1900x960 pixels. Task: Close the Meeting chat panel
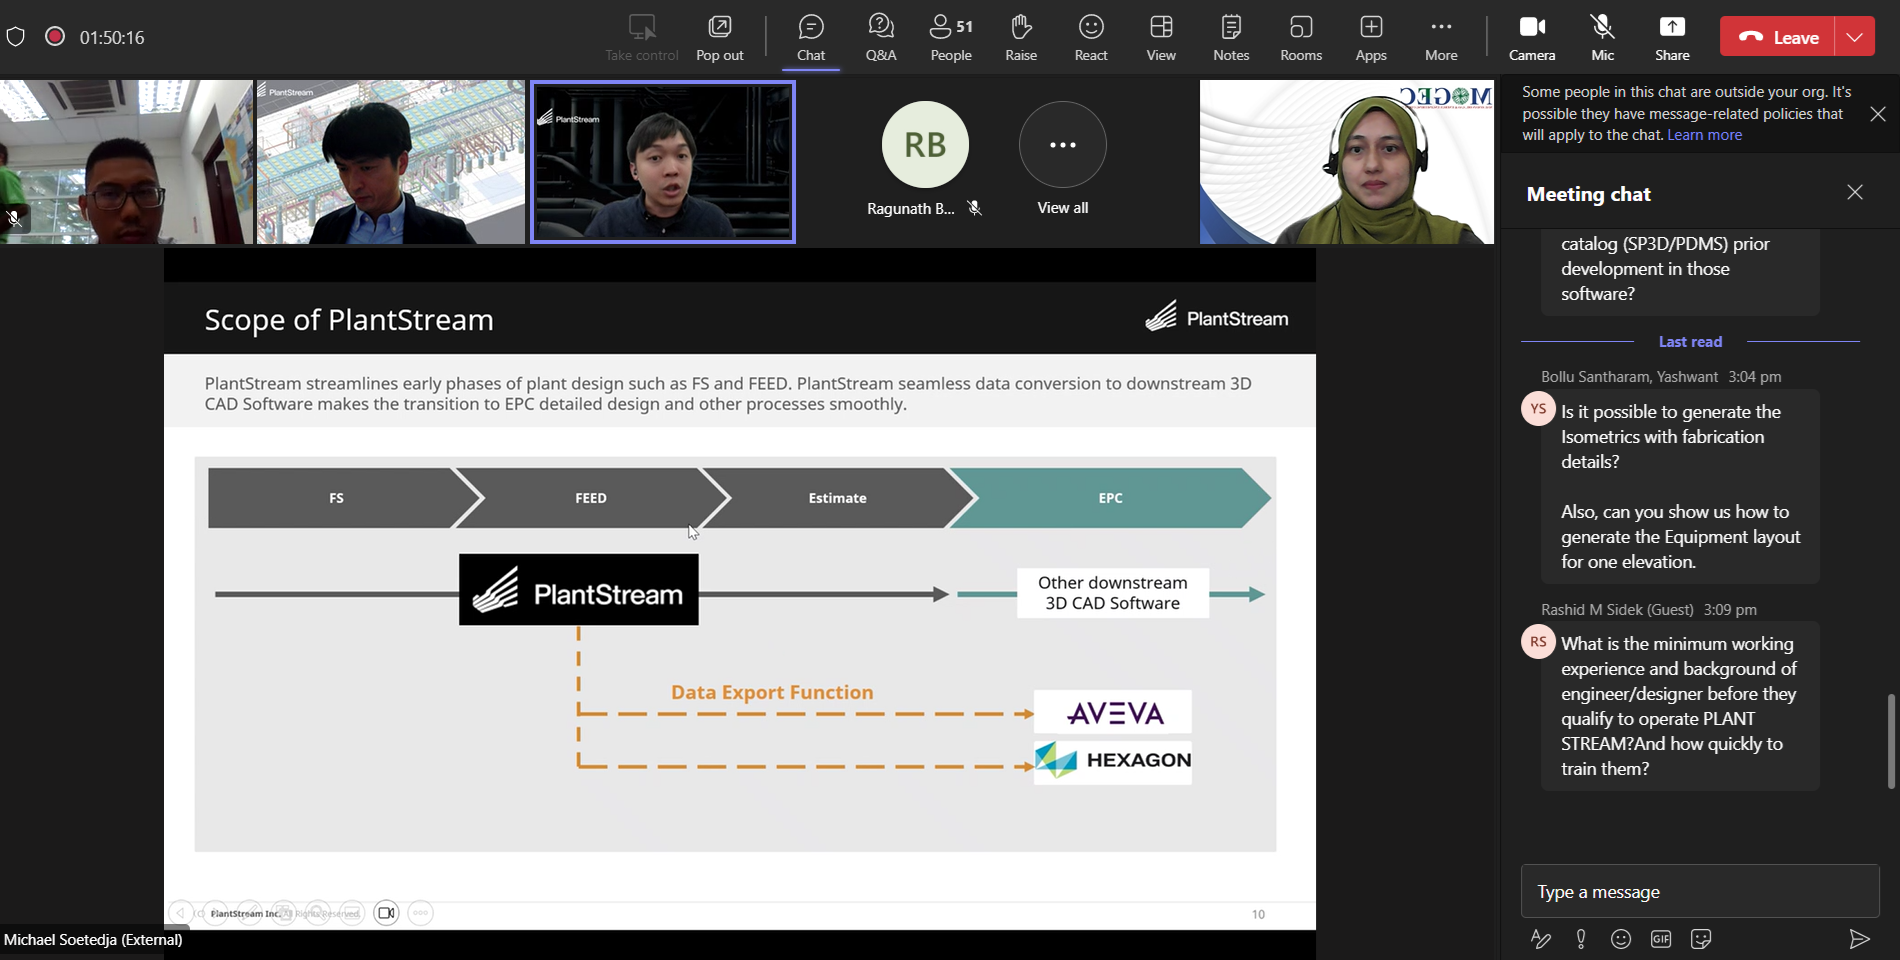[x=1855, y=192]
